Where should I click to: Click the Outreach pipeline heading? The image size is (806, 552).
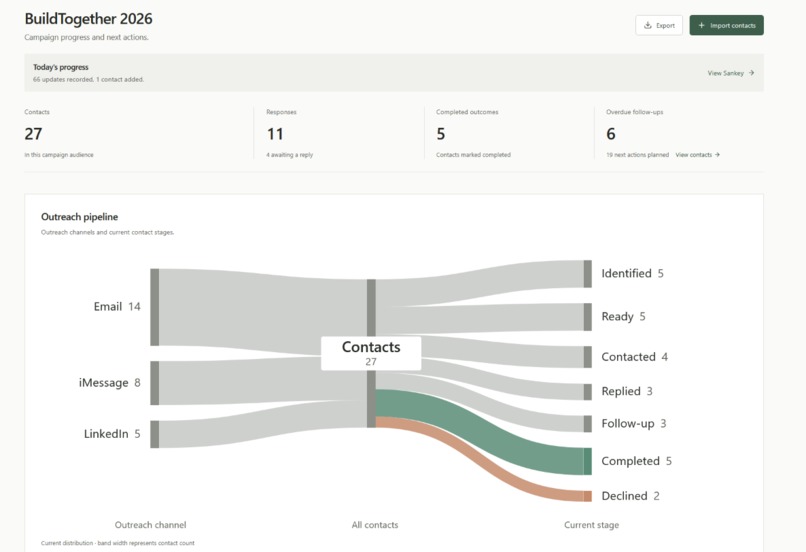tap(80, 217)
